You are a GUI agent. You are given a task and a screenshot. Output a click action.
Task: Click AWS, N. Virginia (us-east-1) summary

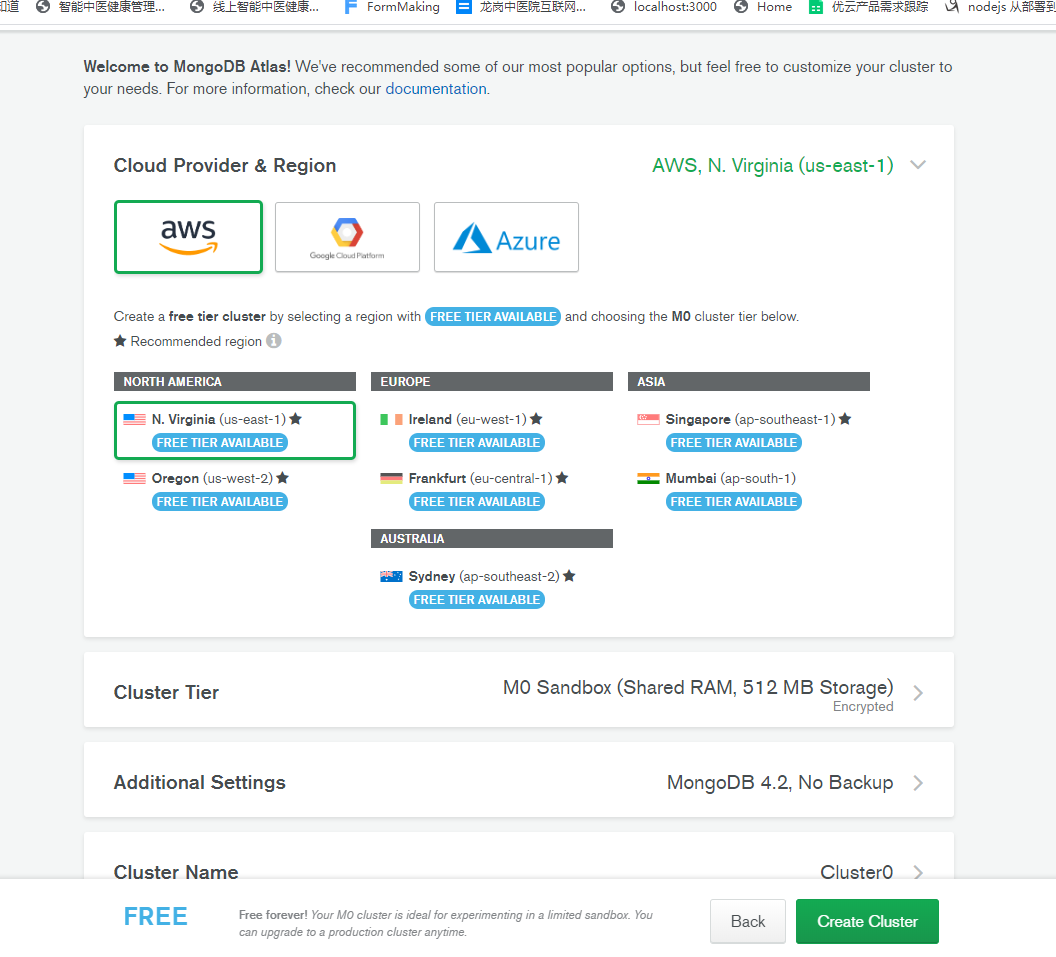tap(772, 166)
